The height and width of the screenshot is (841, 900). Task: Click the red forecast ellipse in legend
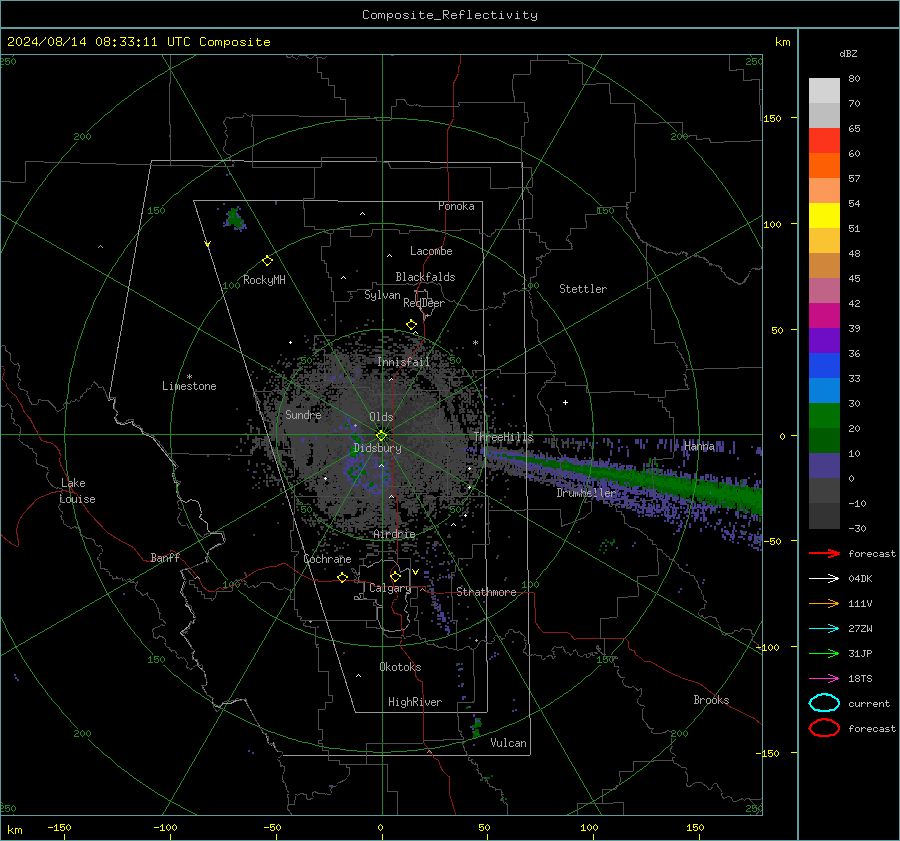coord(824,728)
